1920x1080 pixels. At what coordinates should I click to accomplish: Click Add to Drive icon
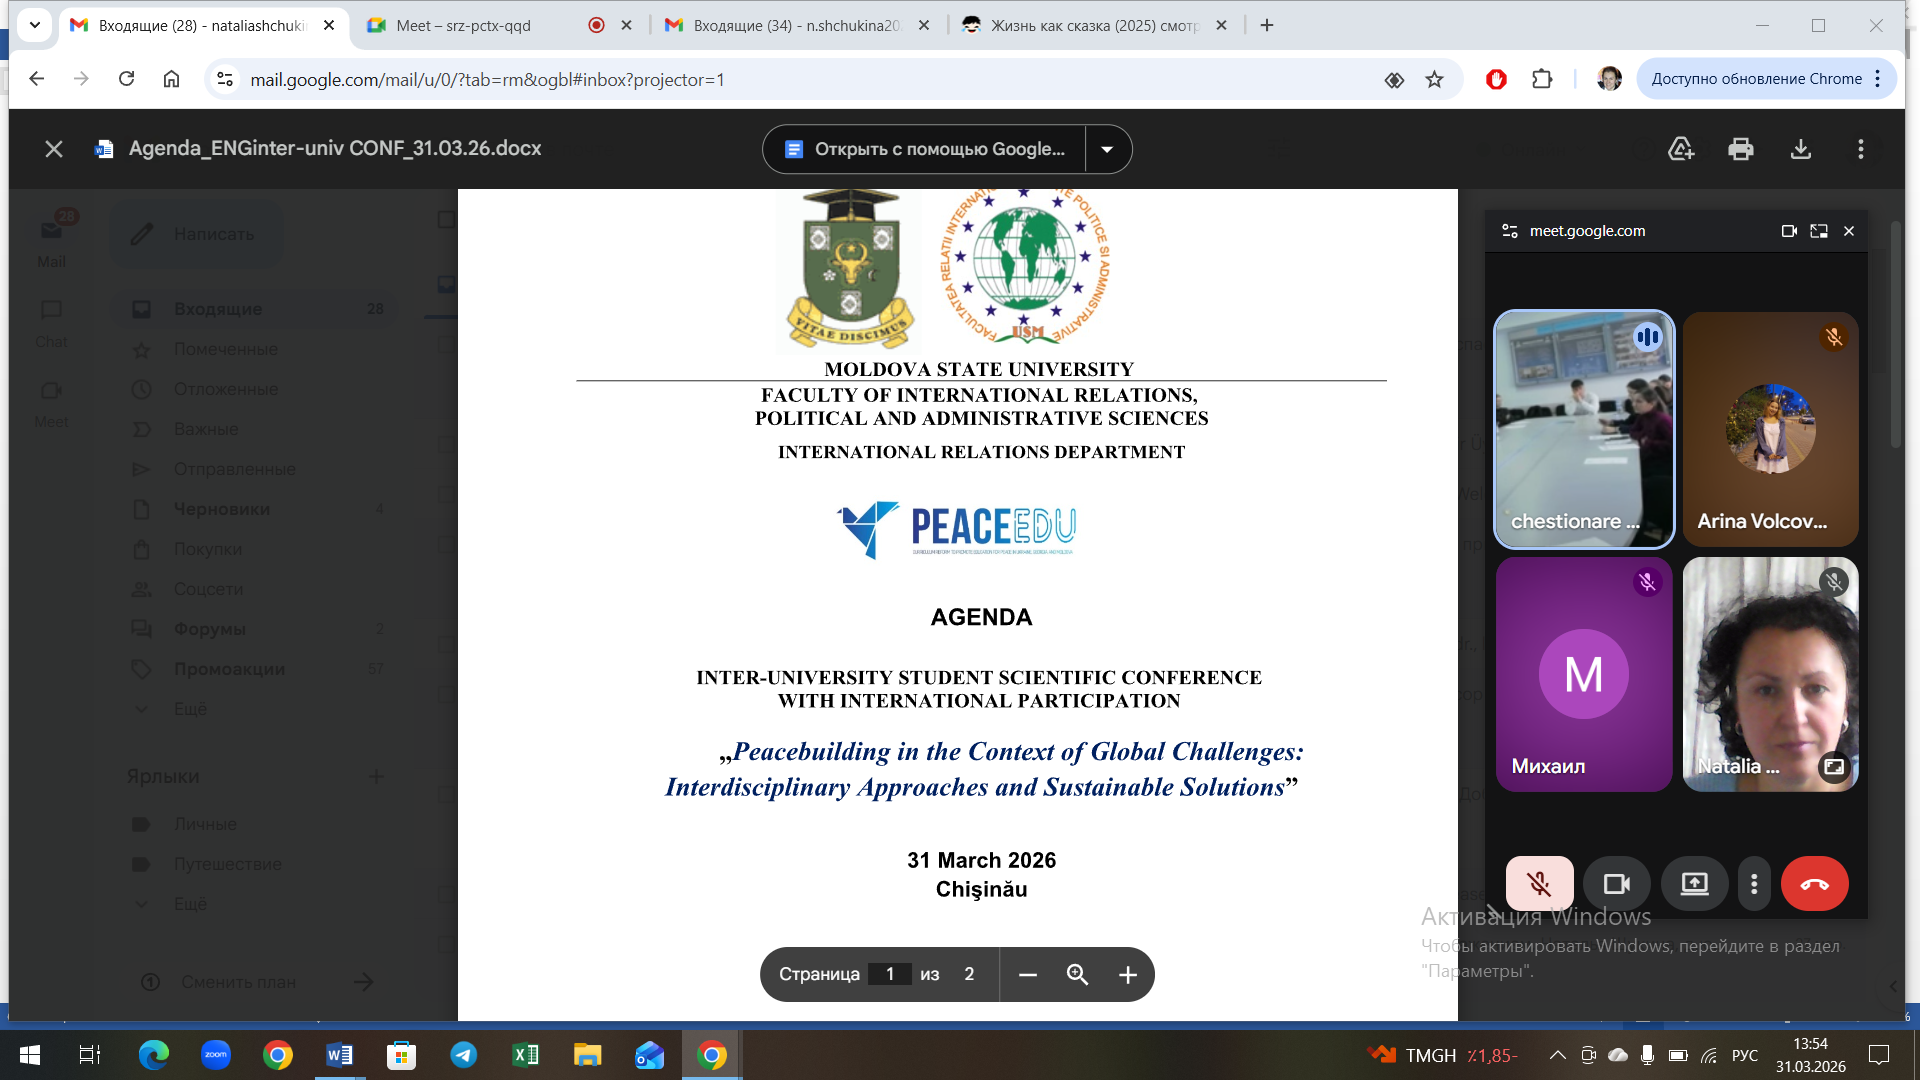pos(1681,149)
